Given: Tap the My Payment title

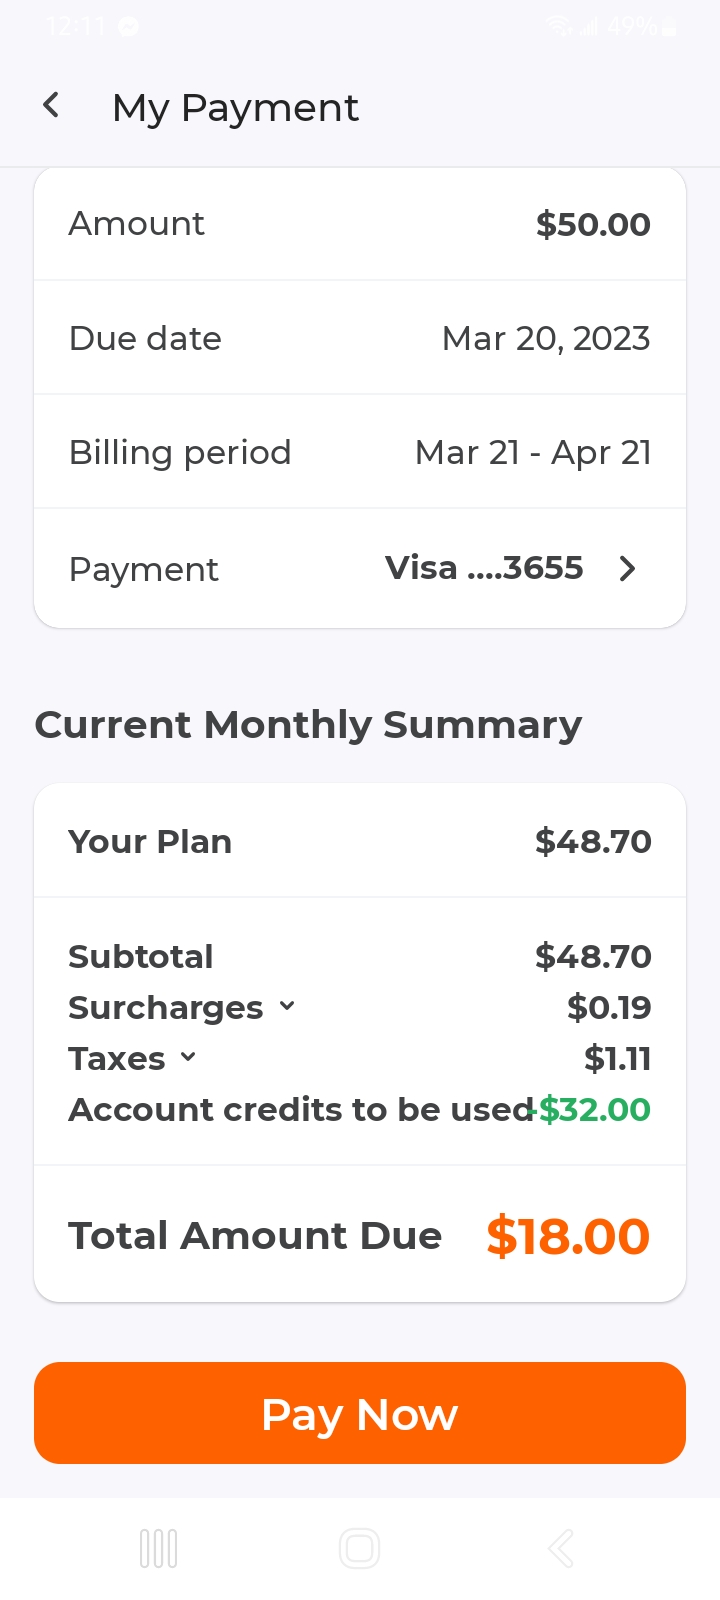Looking at the screenshot, I should coord(235,107).
